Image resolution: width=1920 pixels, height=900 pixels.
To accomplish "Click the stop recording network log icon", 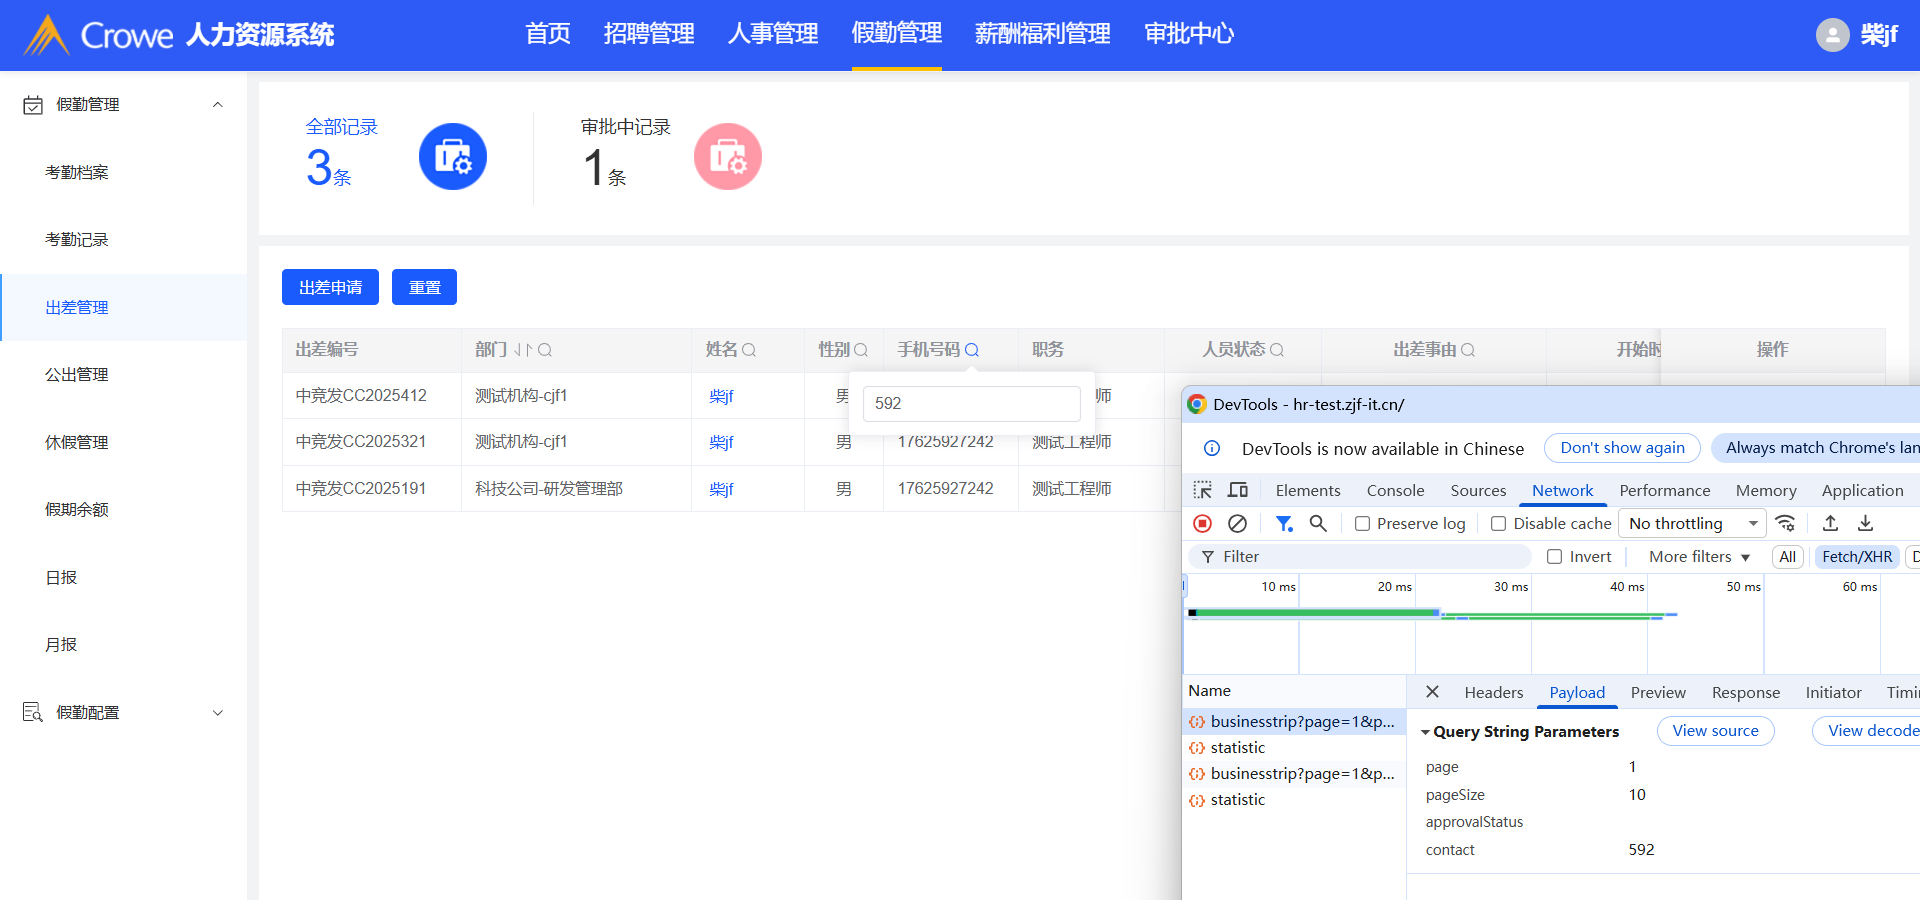I will 1203,523.
